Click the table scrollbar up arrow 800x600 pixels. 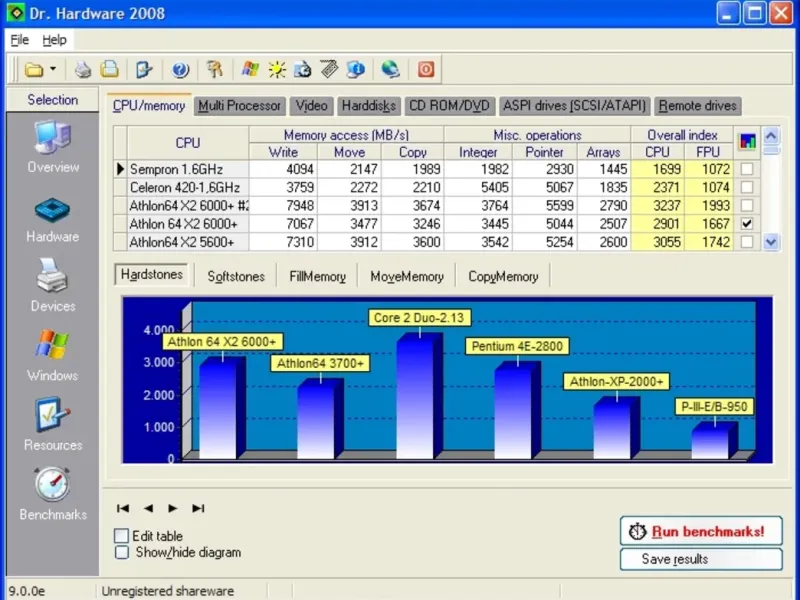[x=771, y=136]
